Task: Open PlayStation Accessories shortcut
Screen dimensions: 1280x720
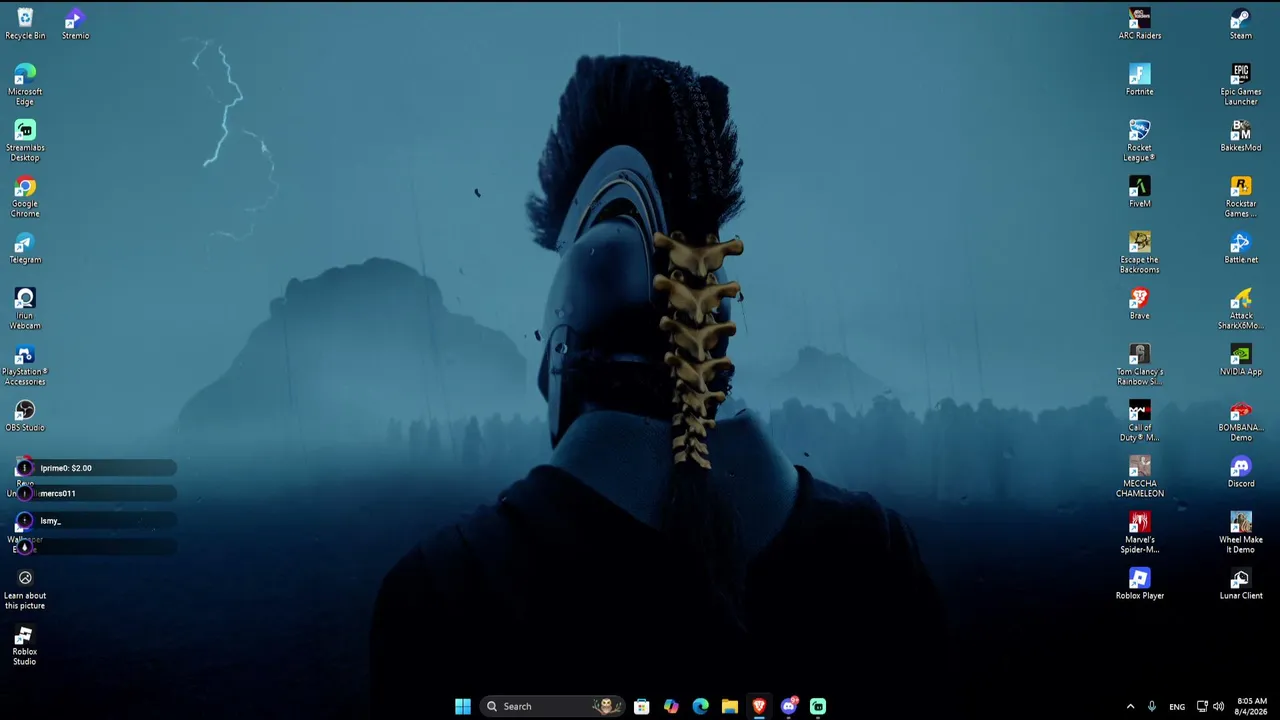Action: [25, 365]
